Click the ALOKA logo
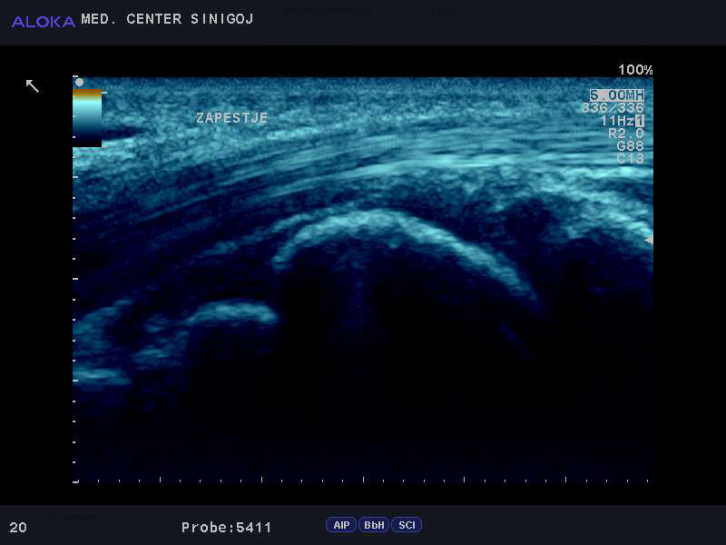Image resolution: width=726 pixels, height=545 pixels. 43,22
